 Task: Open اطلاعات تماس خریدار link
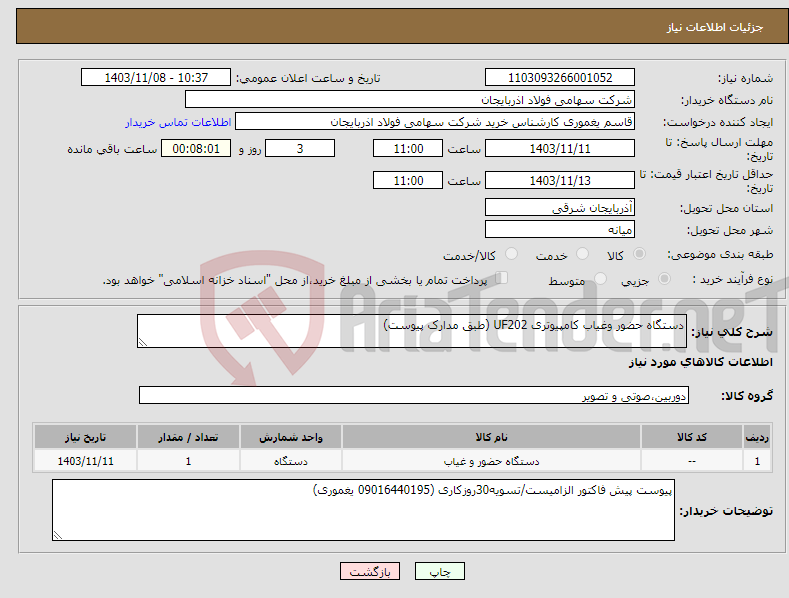178,122
